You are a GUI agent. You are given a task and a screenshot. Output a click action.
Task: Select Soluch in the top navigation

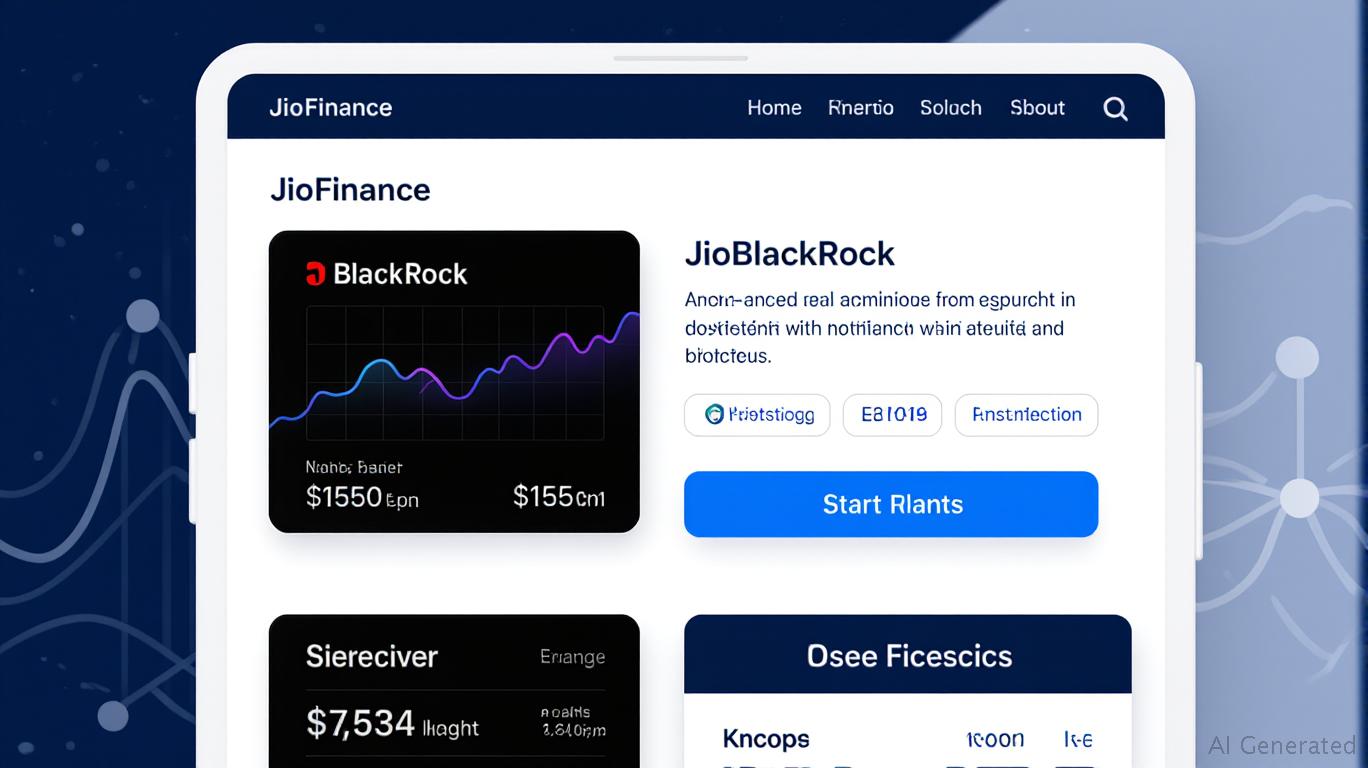point(950,108)
